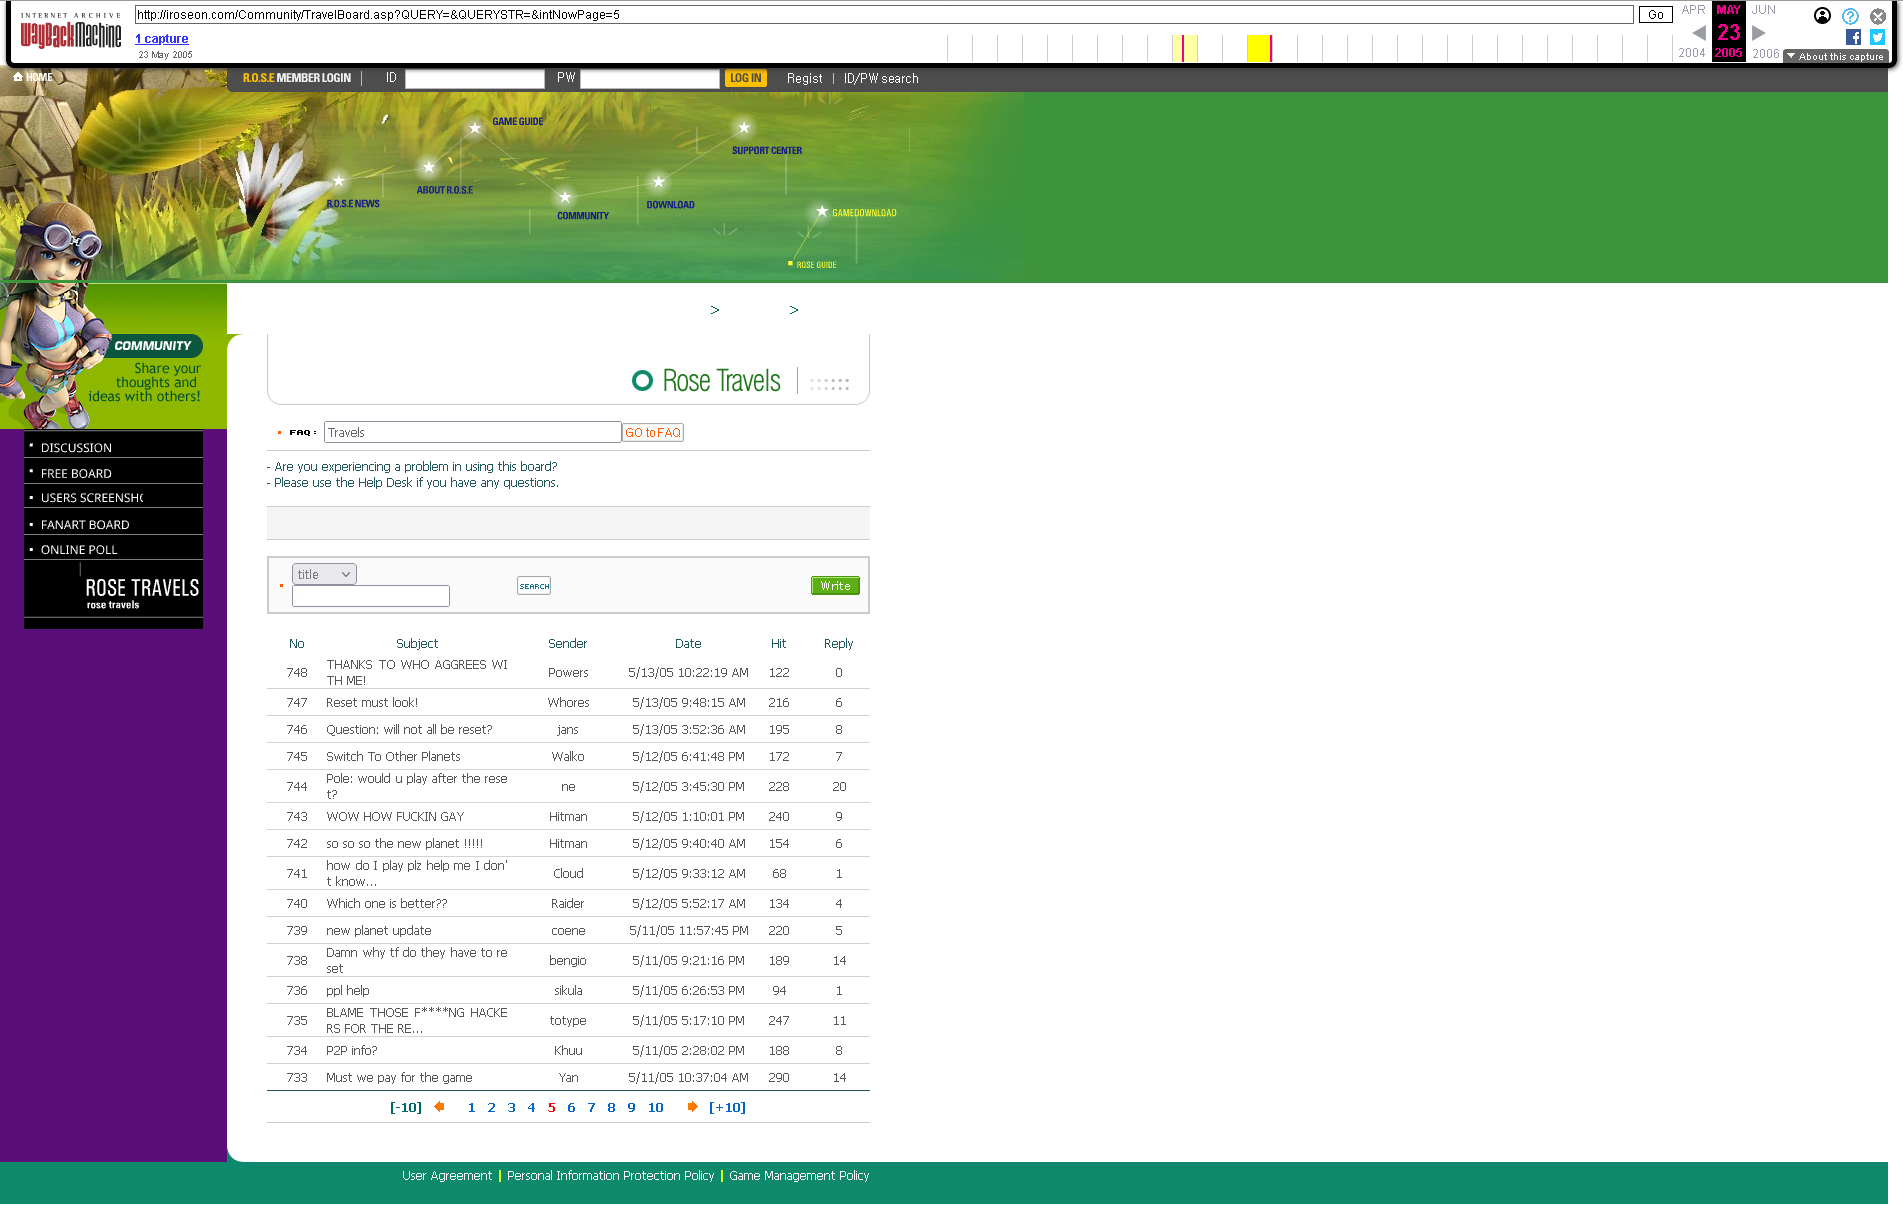Viewport: 1903px width, 1212px height.
Task: Open the 1 capture link
Action: pos(162,39)
